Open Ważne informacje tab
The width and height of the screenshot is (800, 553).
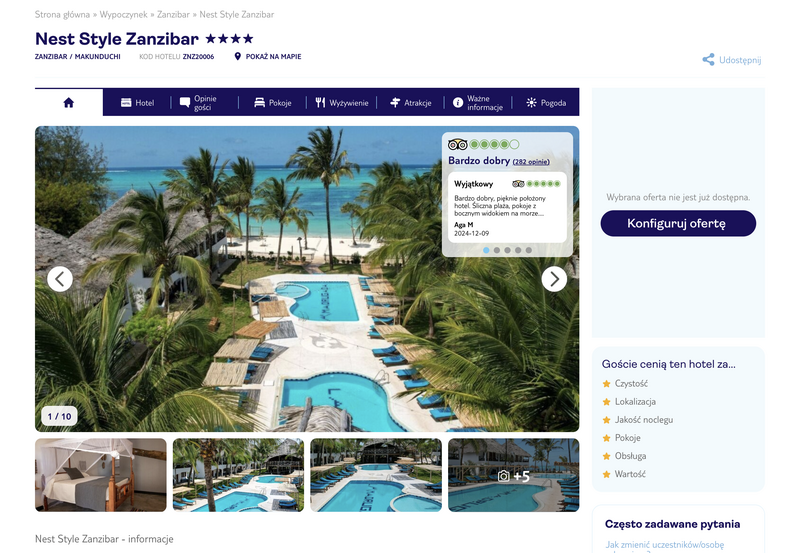point(478,103)
